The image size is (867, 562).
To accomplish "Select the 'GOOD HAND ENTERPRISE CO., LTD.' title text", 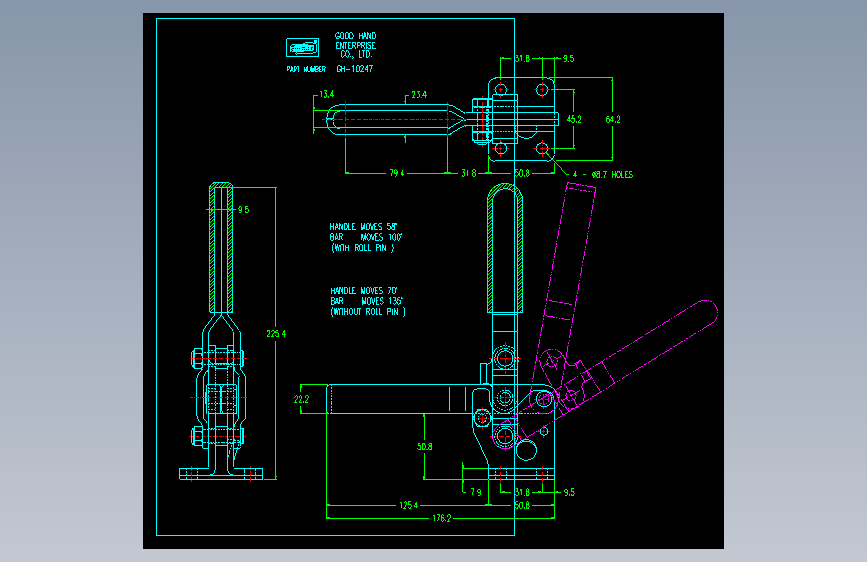I will click(356, 45).
